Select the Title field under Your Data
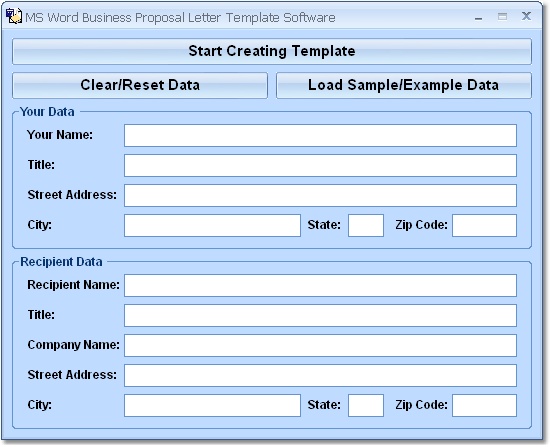 [320, 165]
